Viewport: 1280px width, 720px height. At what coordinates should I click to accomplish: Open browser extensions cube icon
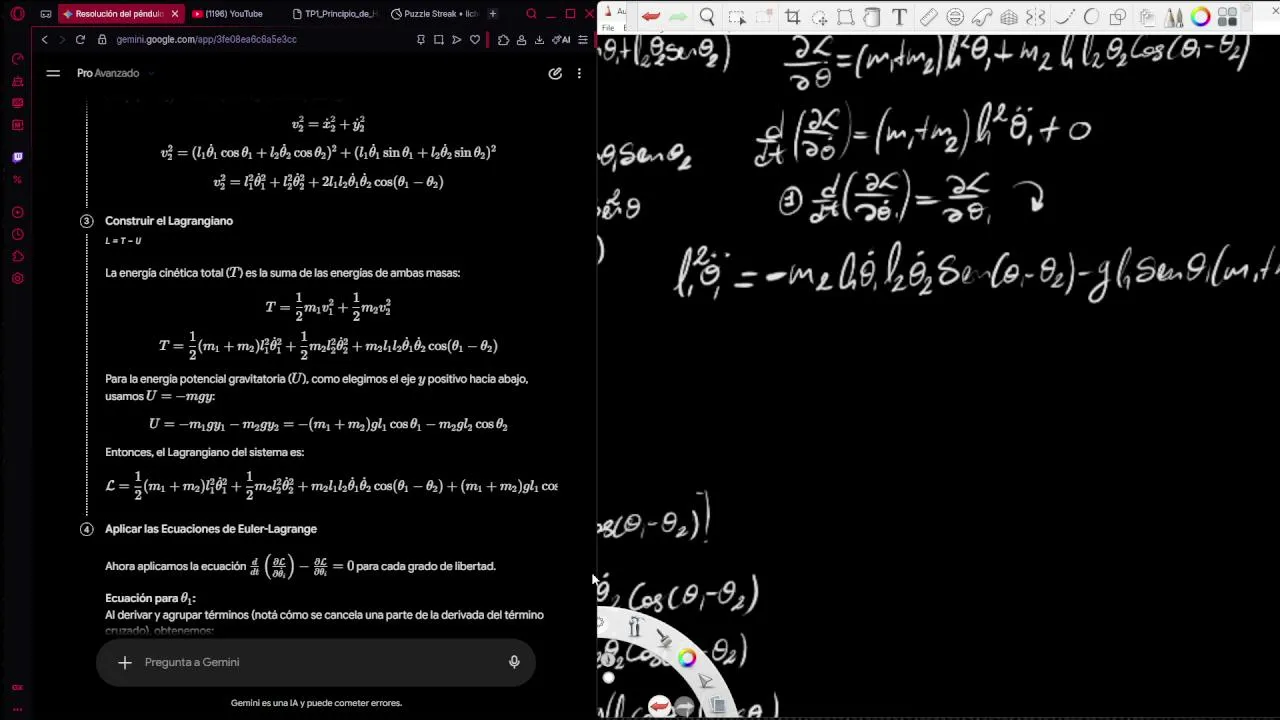(x=503, y=39)
